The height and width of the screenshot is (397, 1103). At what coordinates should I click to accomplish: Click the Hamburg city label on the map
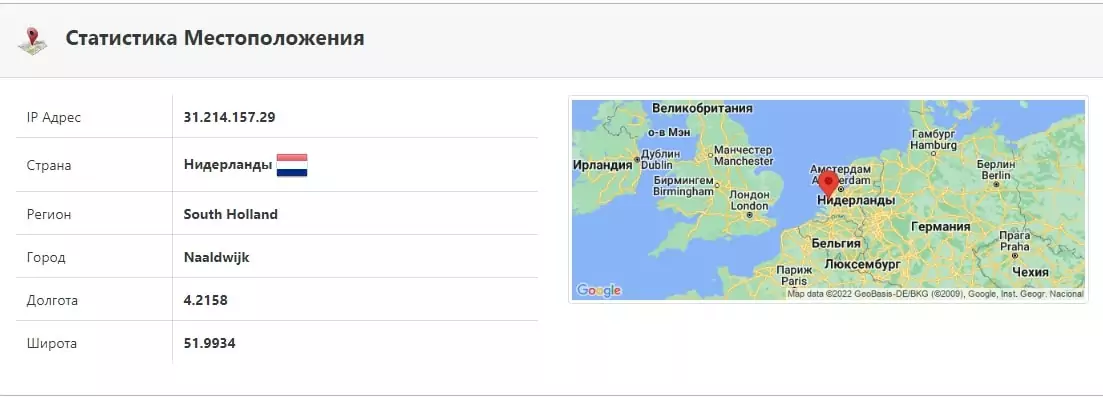pyautogui.click(x=933, y=139)
